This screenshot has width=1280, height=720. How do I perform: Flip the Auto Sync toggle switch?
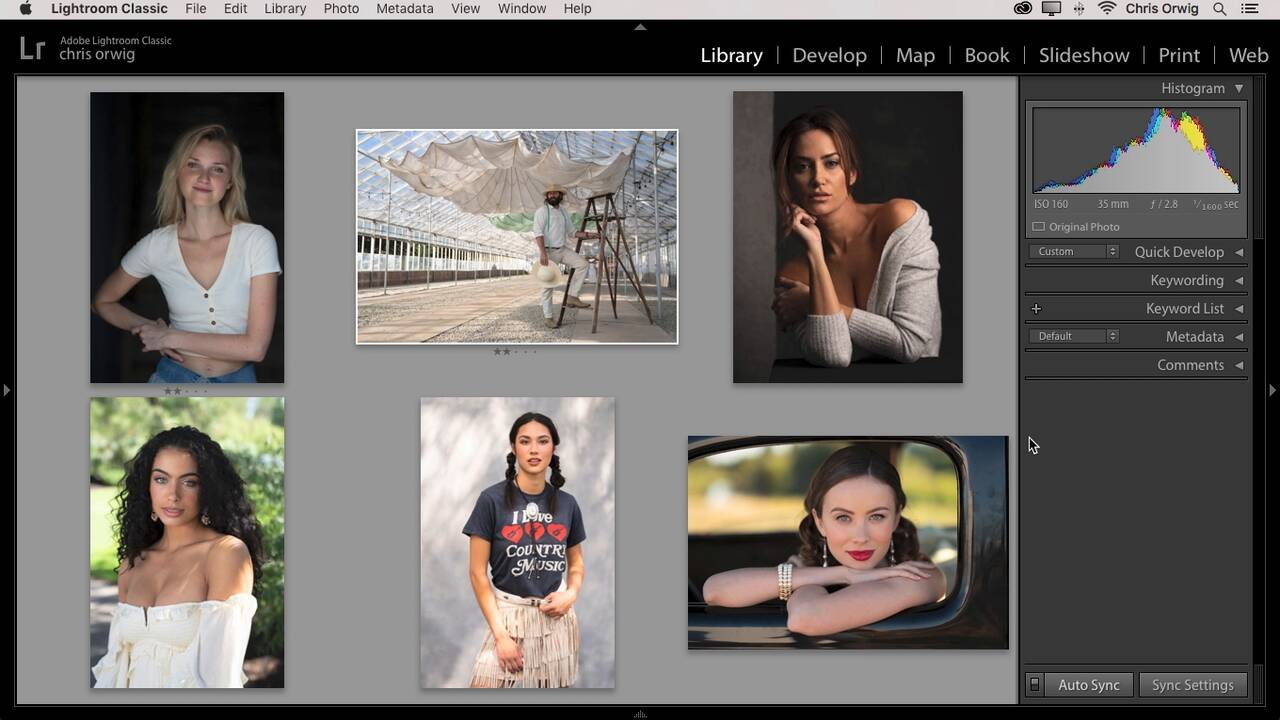[x=1035, y=685]
